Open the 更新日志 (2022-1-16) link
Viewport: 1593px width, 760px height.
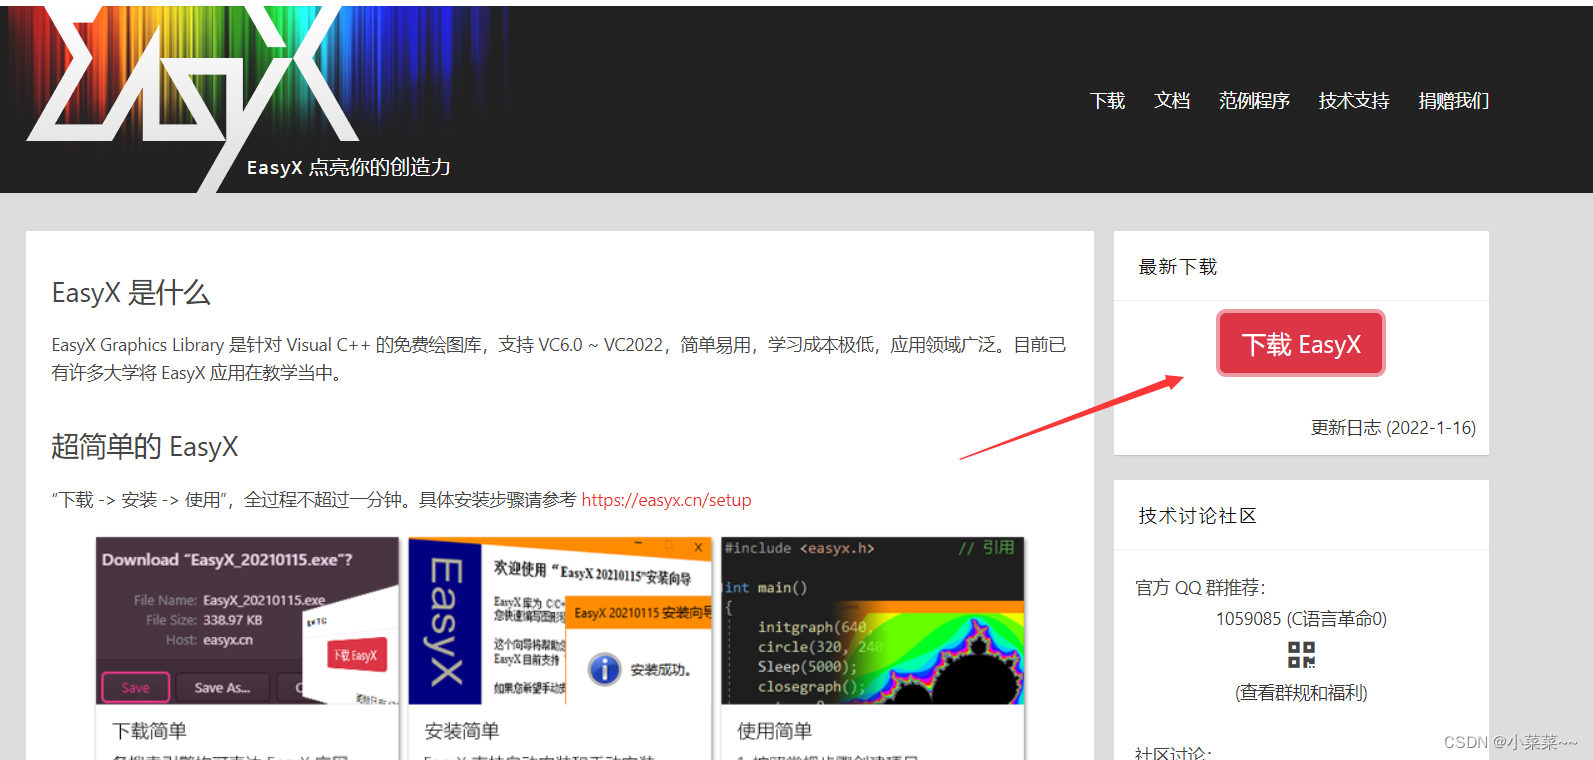(x=1393, y=428)
